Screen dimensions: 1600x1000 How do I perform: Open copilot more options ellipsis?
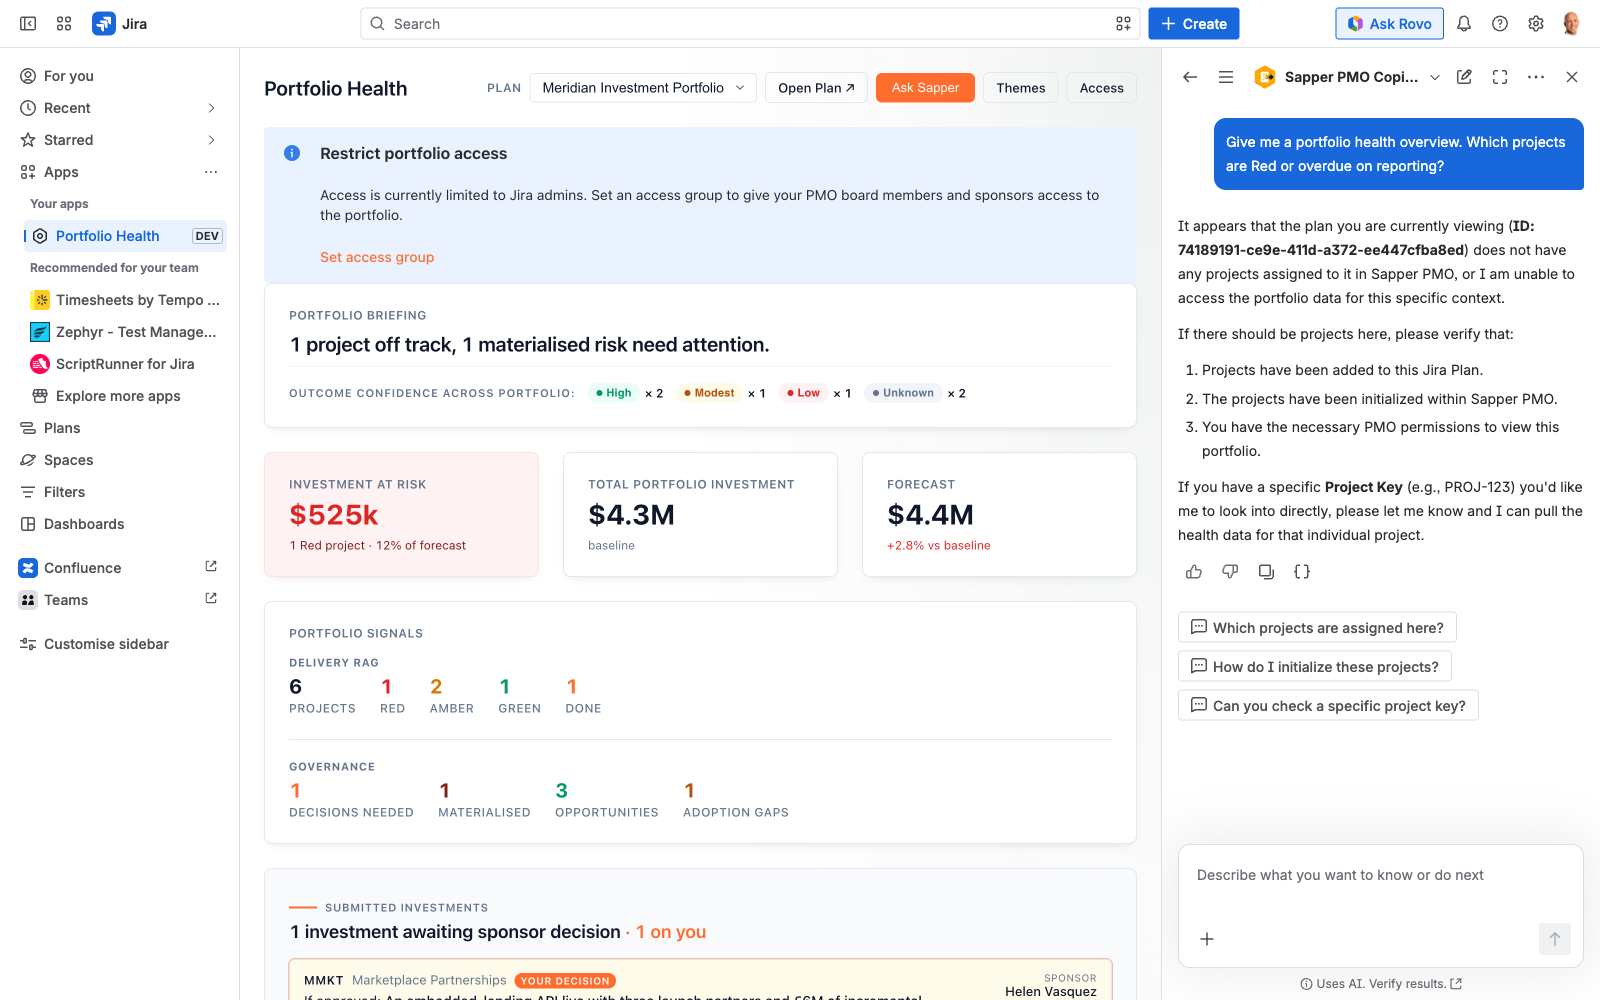pyautogui.click(x=1536, y=77)
